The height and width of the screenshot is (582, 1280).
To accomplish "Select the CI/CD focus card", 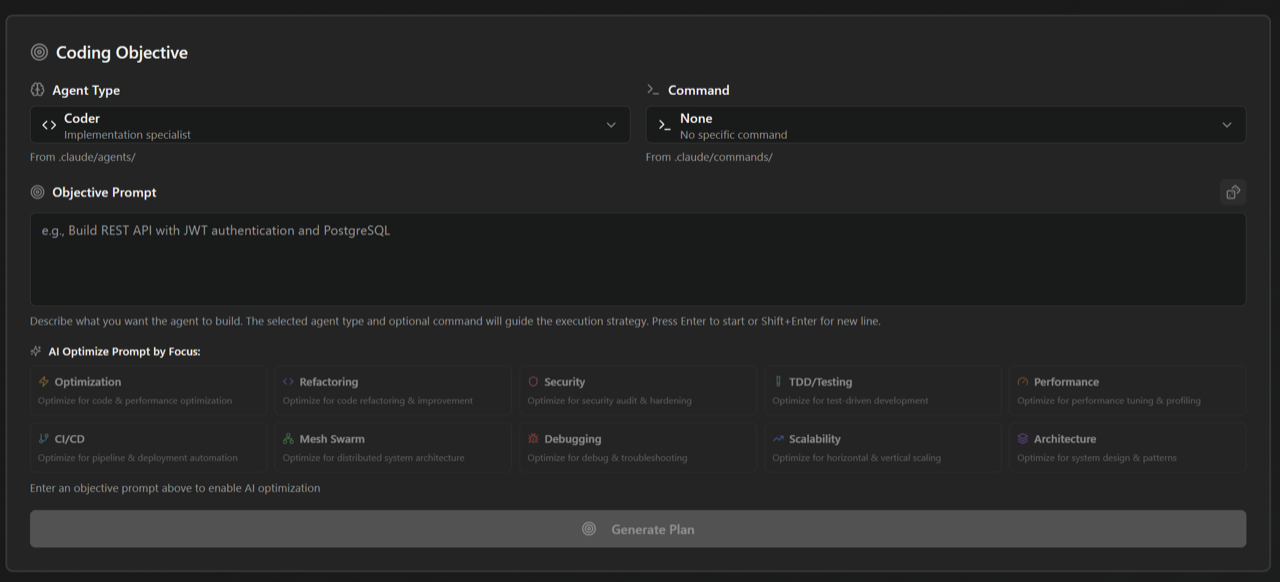I will (149, 447).
